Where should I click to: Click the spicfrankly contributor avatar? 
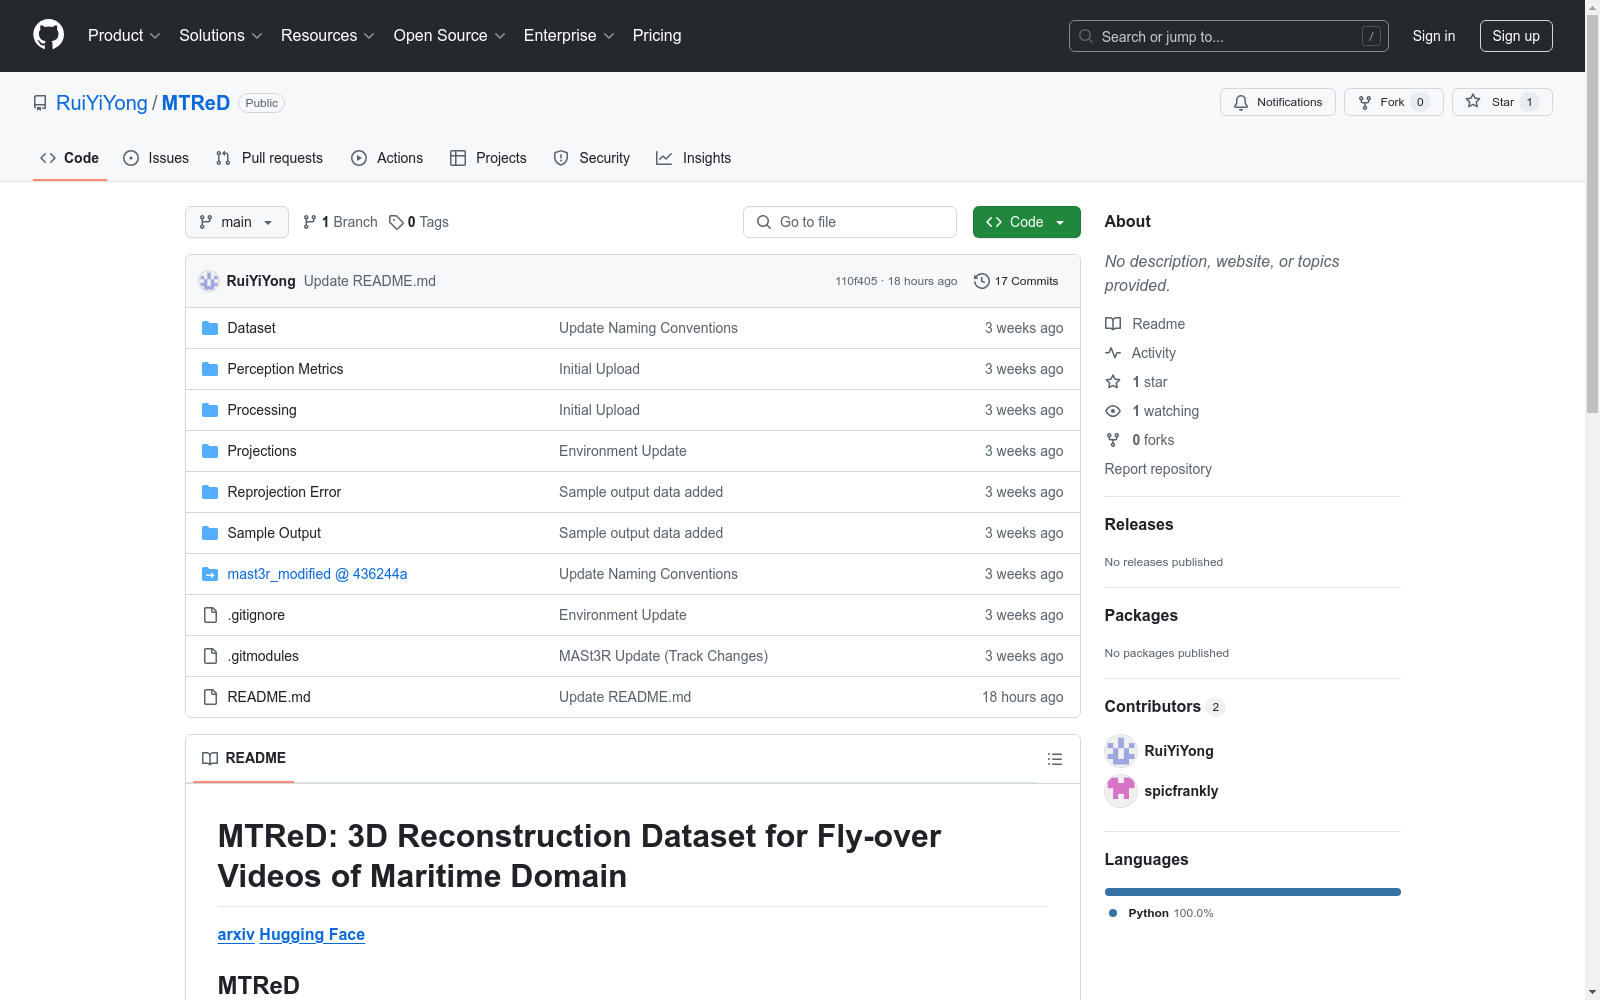[x=1121, y=791]
